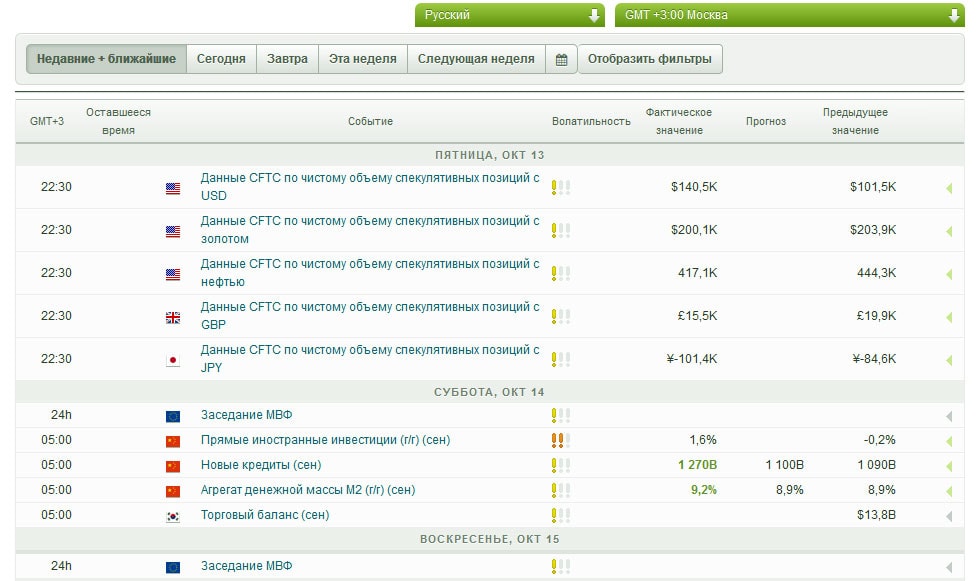This screenshot has height=581, width=977.
Task: Expand details arrow for Агрегат денежной массы M2
Action: click(948, 491)
